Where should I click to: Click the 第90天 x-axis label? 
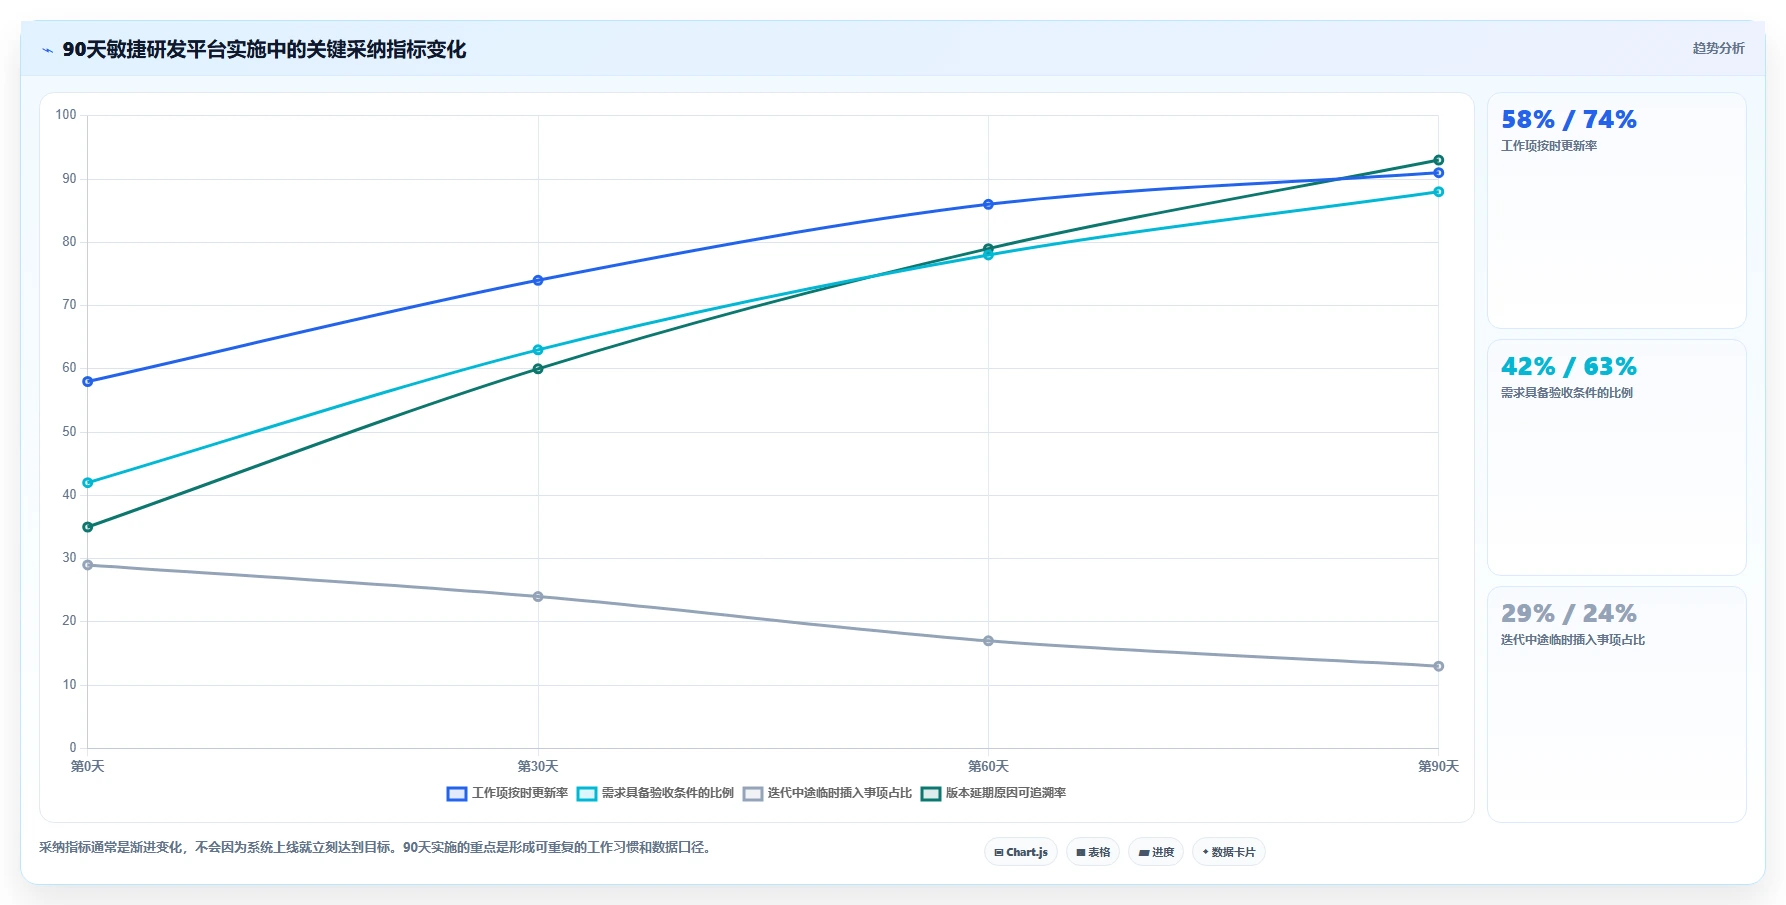tap(1438, 767)
